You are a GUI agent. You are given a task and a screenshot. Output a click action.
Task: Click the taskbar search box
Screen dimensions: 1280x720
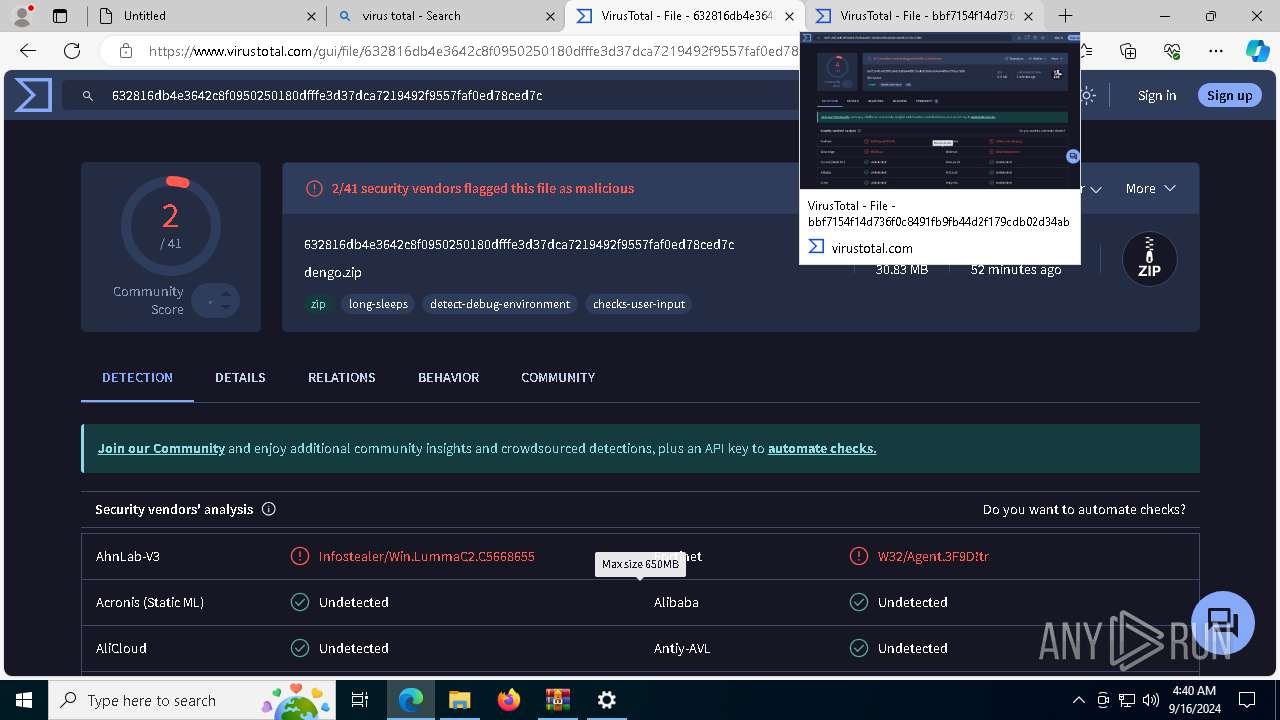[x=193, y=700]
